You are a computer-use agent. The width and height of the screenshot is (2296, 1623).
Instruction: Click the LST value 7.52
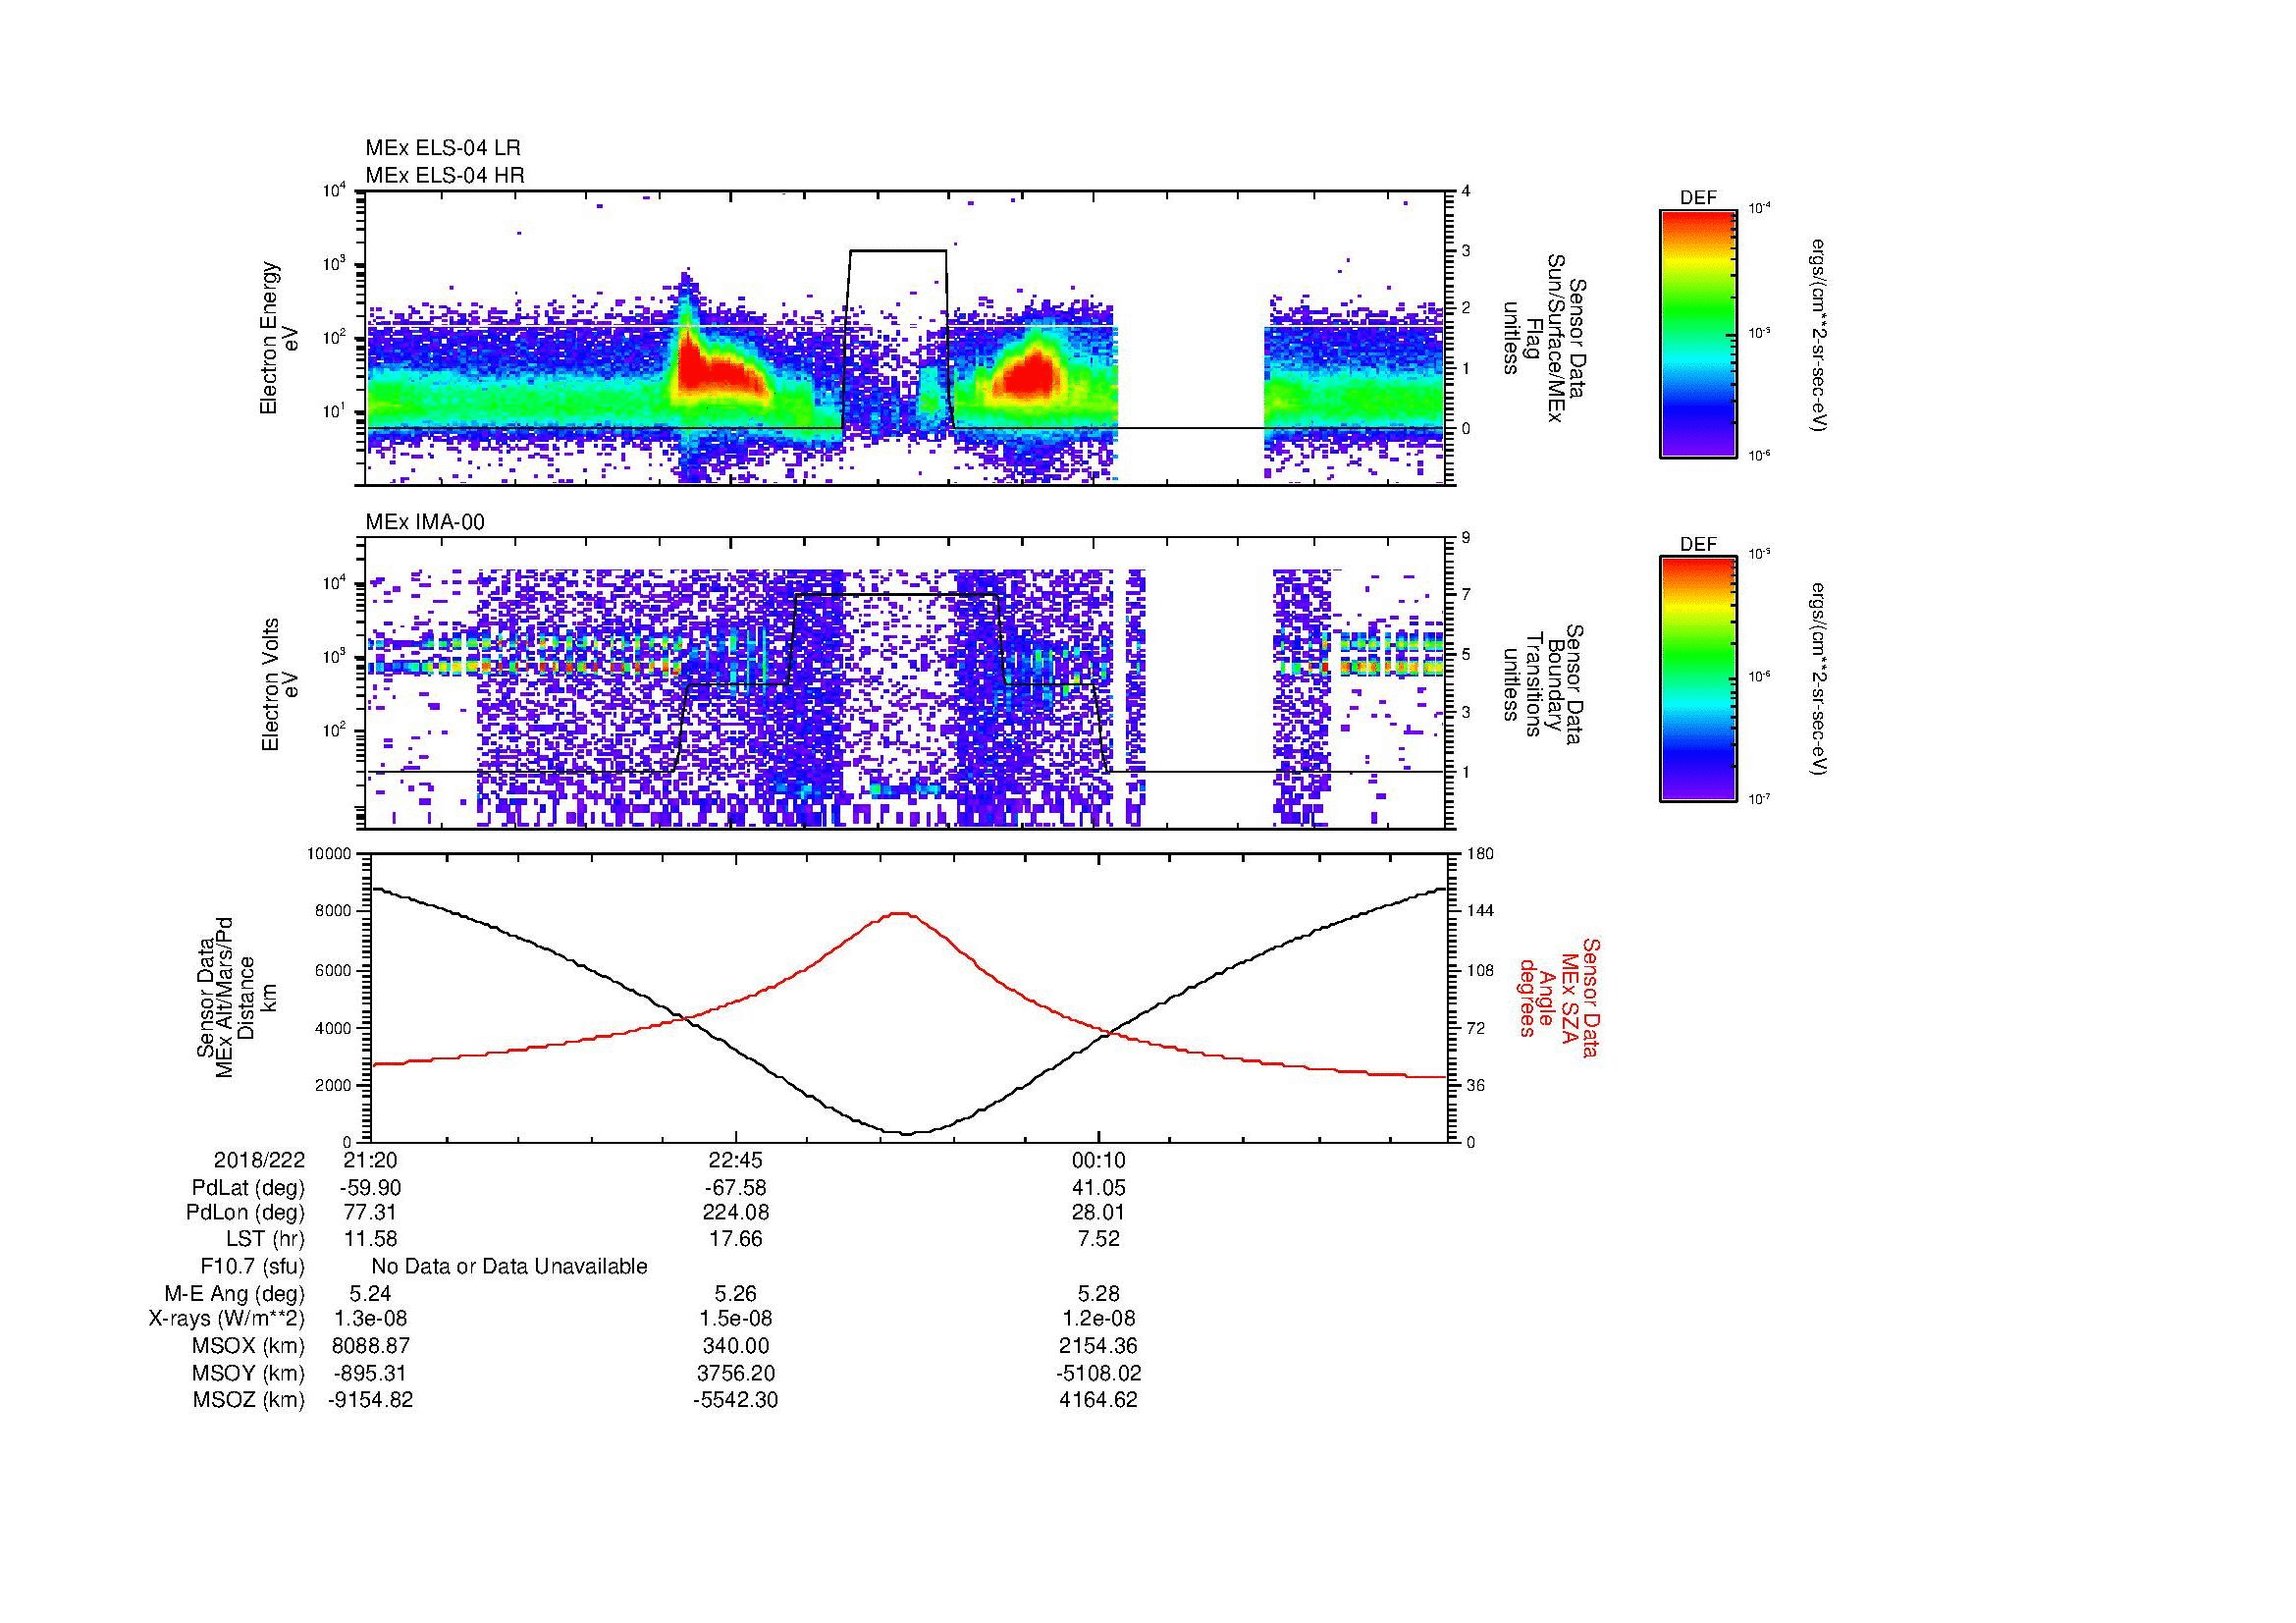(x=1098, y=1239)
